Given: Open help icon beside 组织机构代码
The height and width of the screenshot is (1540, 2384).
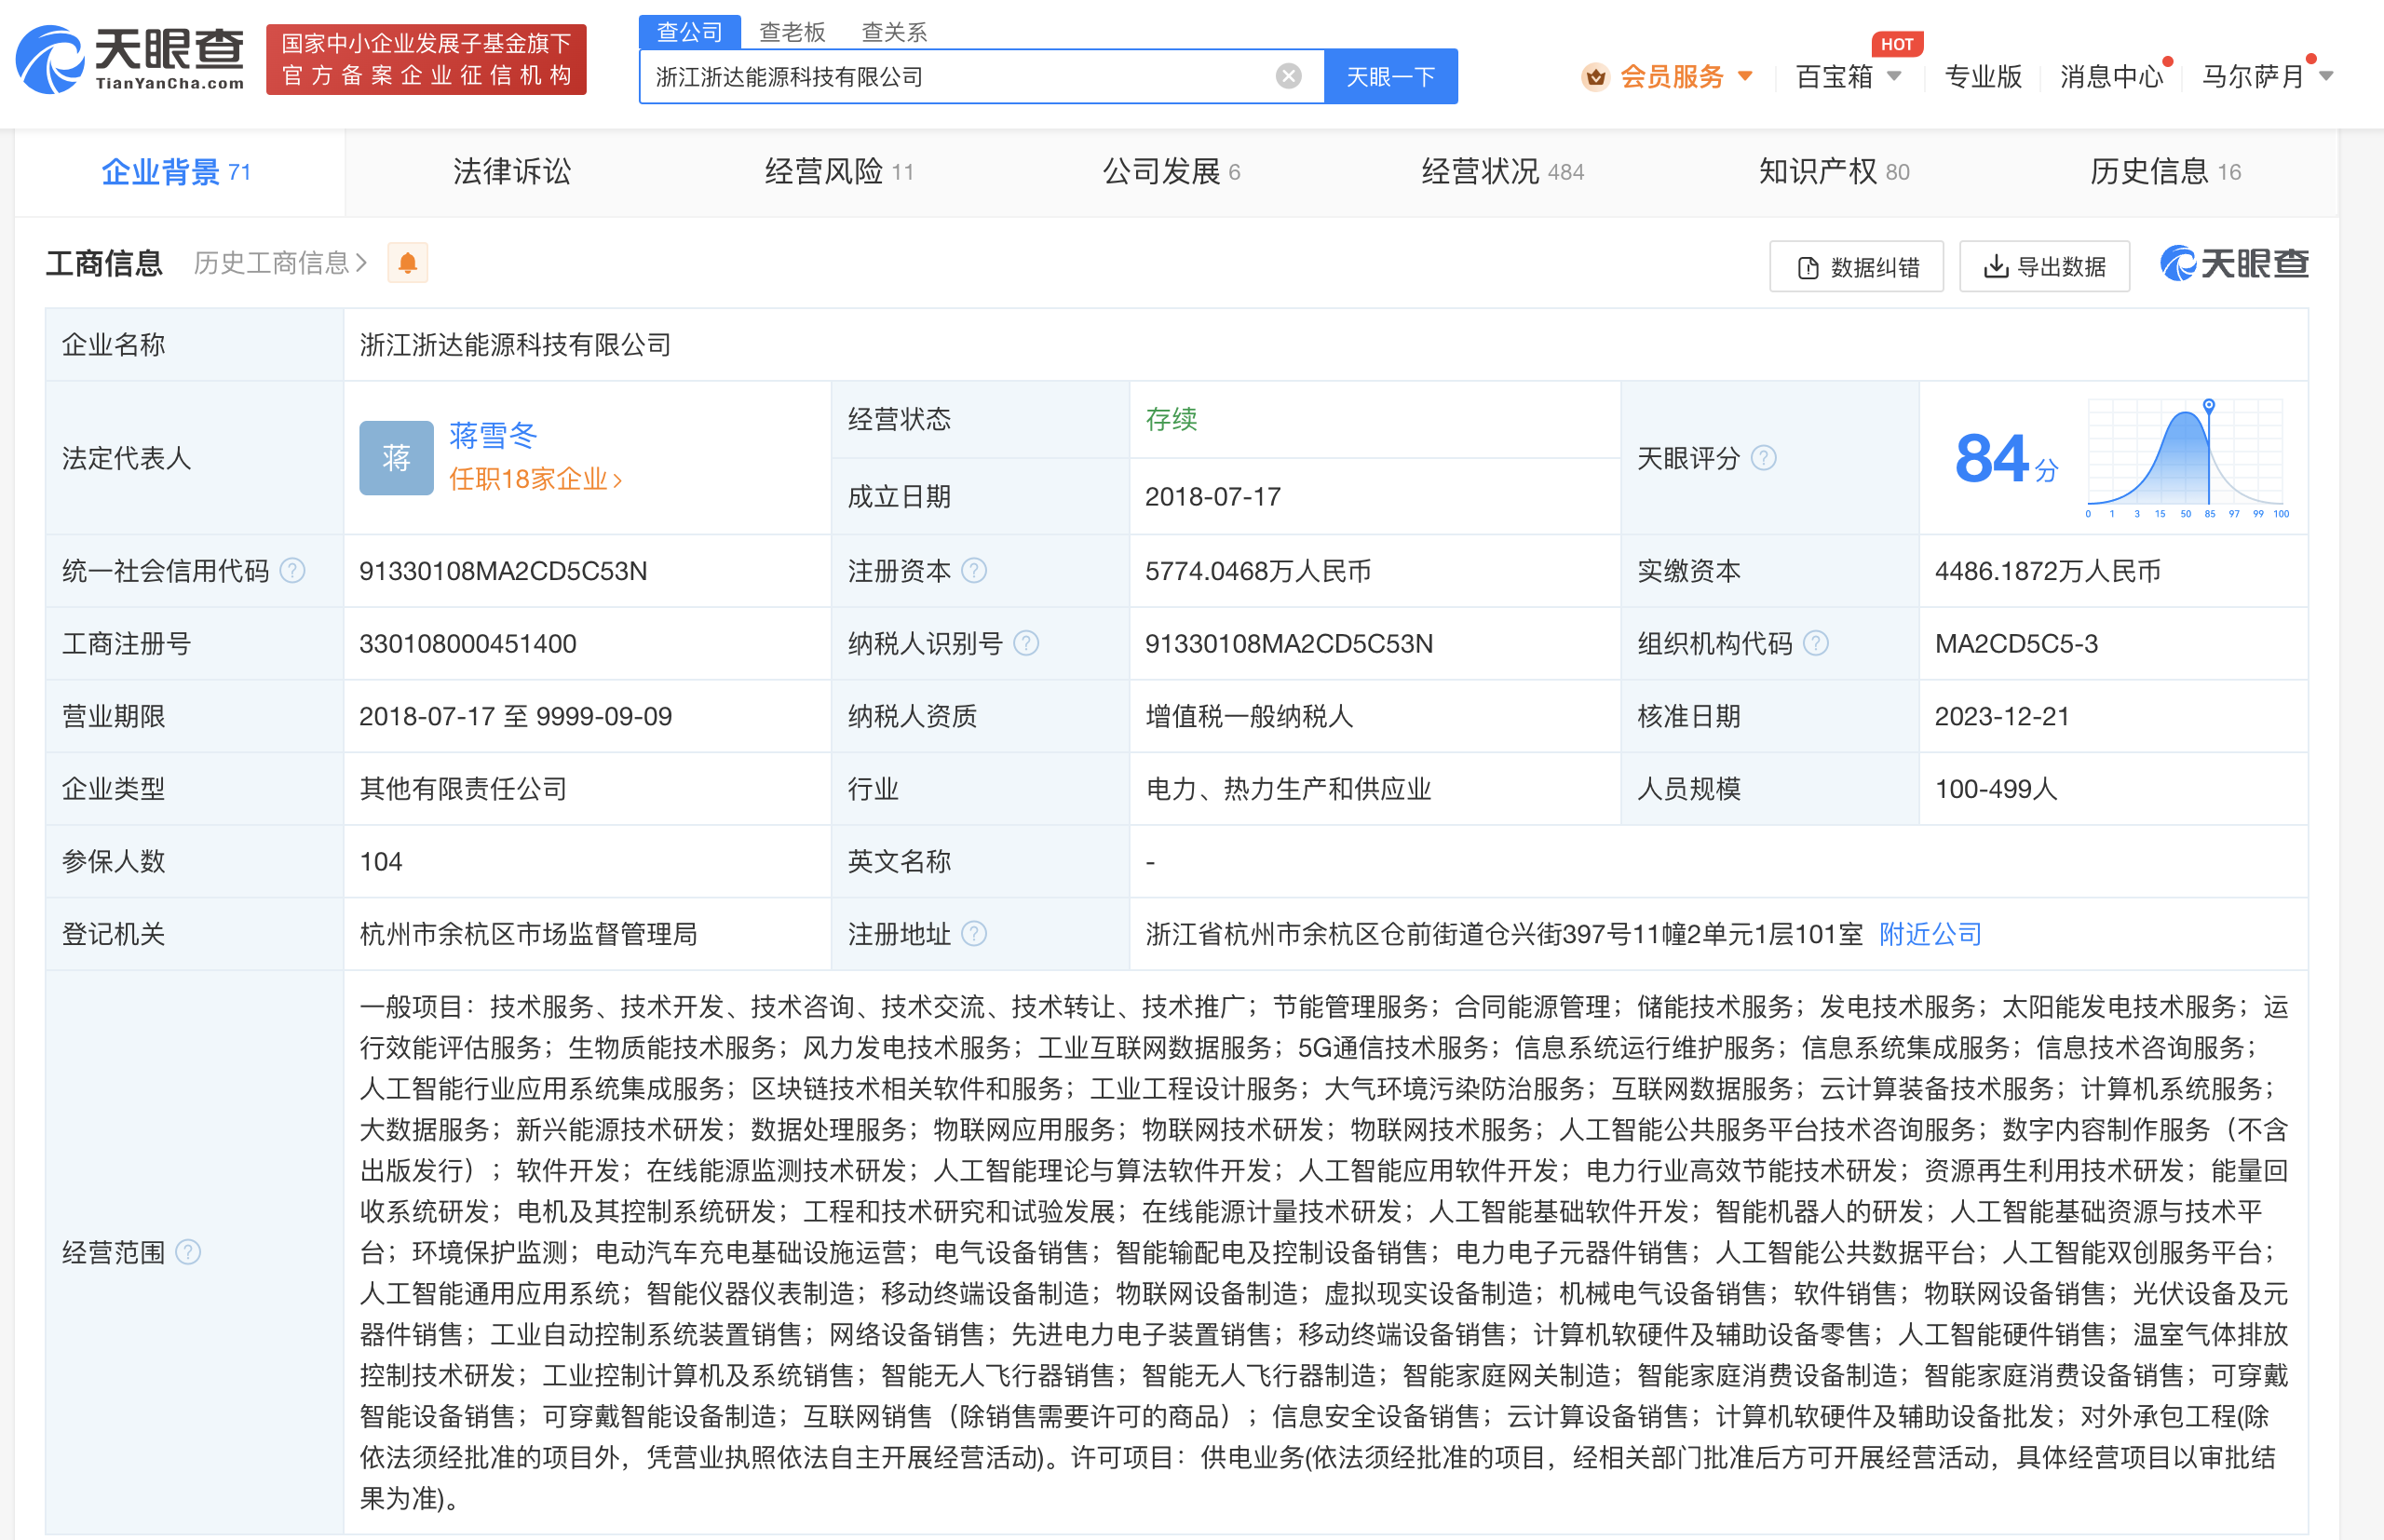Looking at the screenshot, I should [1816, 644].
